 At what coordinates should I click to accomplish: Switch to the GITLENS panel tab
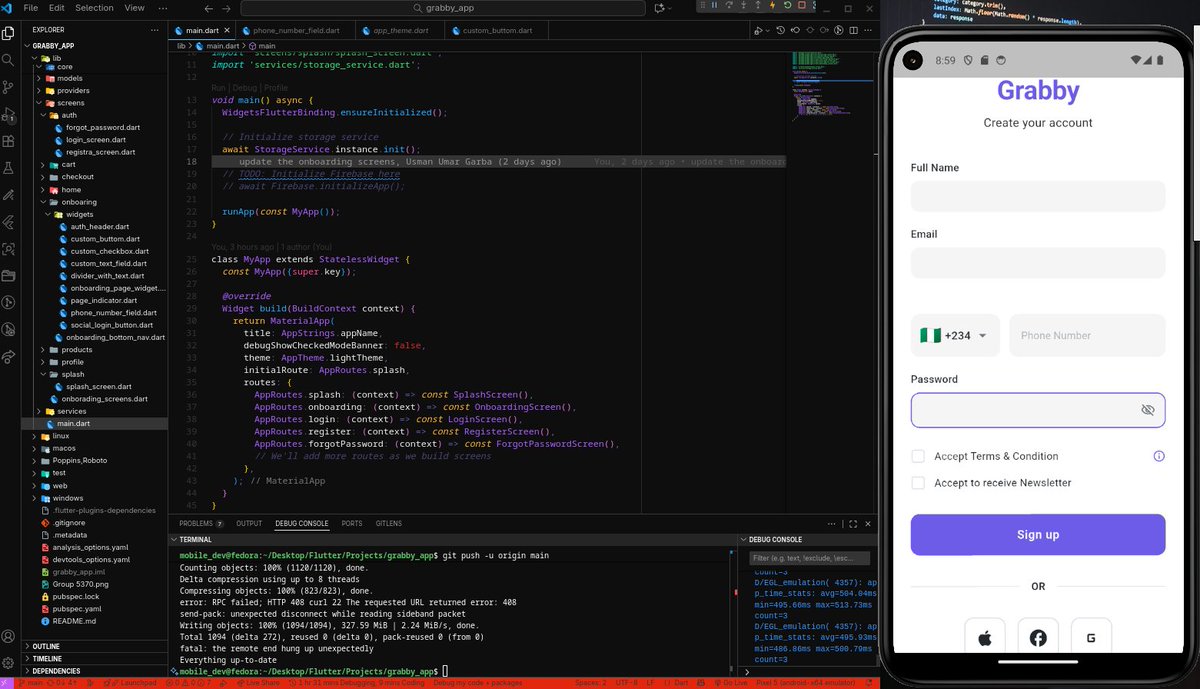point(388,523)
